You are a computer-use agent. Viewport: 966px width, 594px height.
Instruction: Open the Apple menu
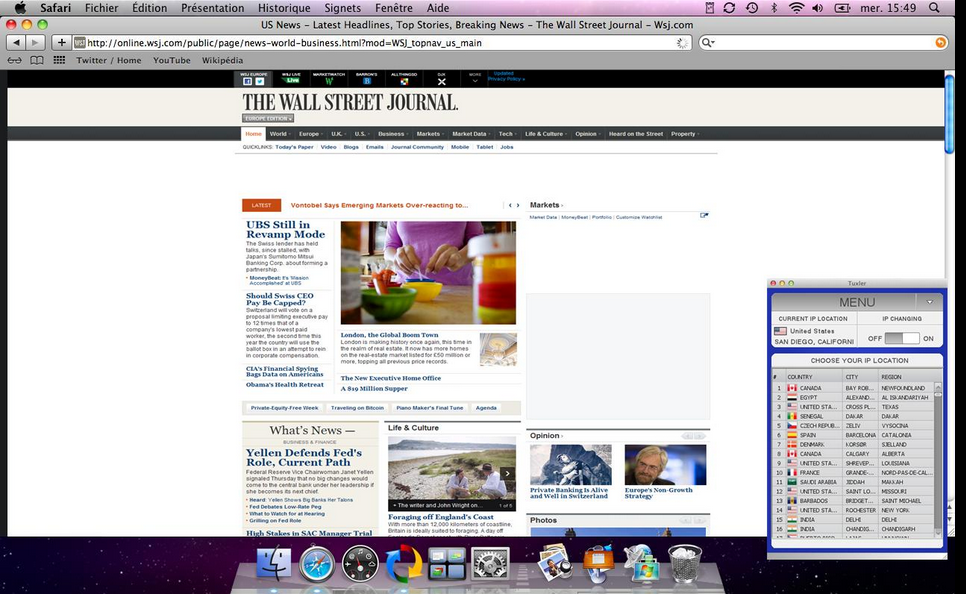click(x=20, y=8)
